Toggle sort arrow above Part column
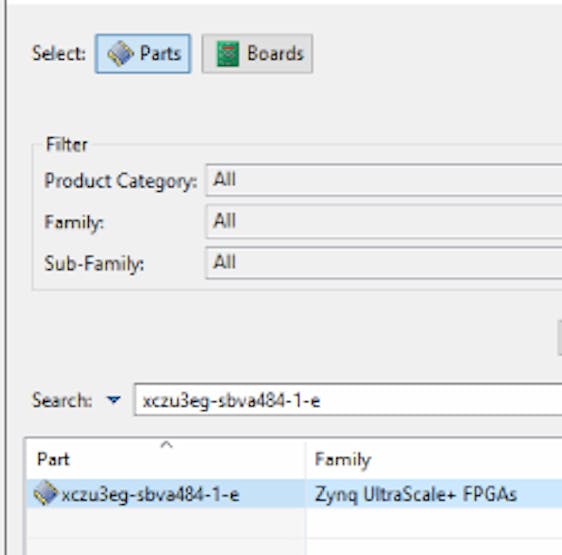 pos(167,445)
